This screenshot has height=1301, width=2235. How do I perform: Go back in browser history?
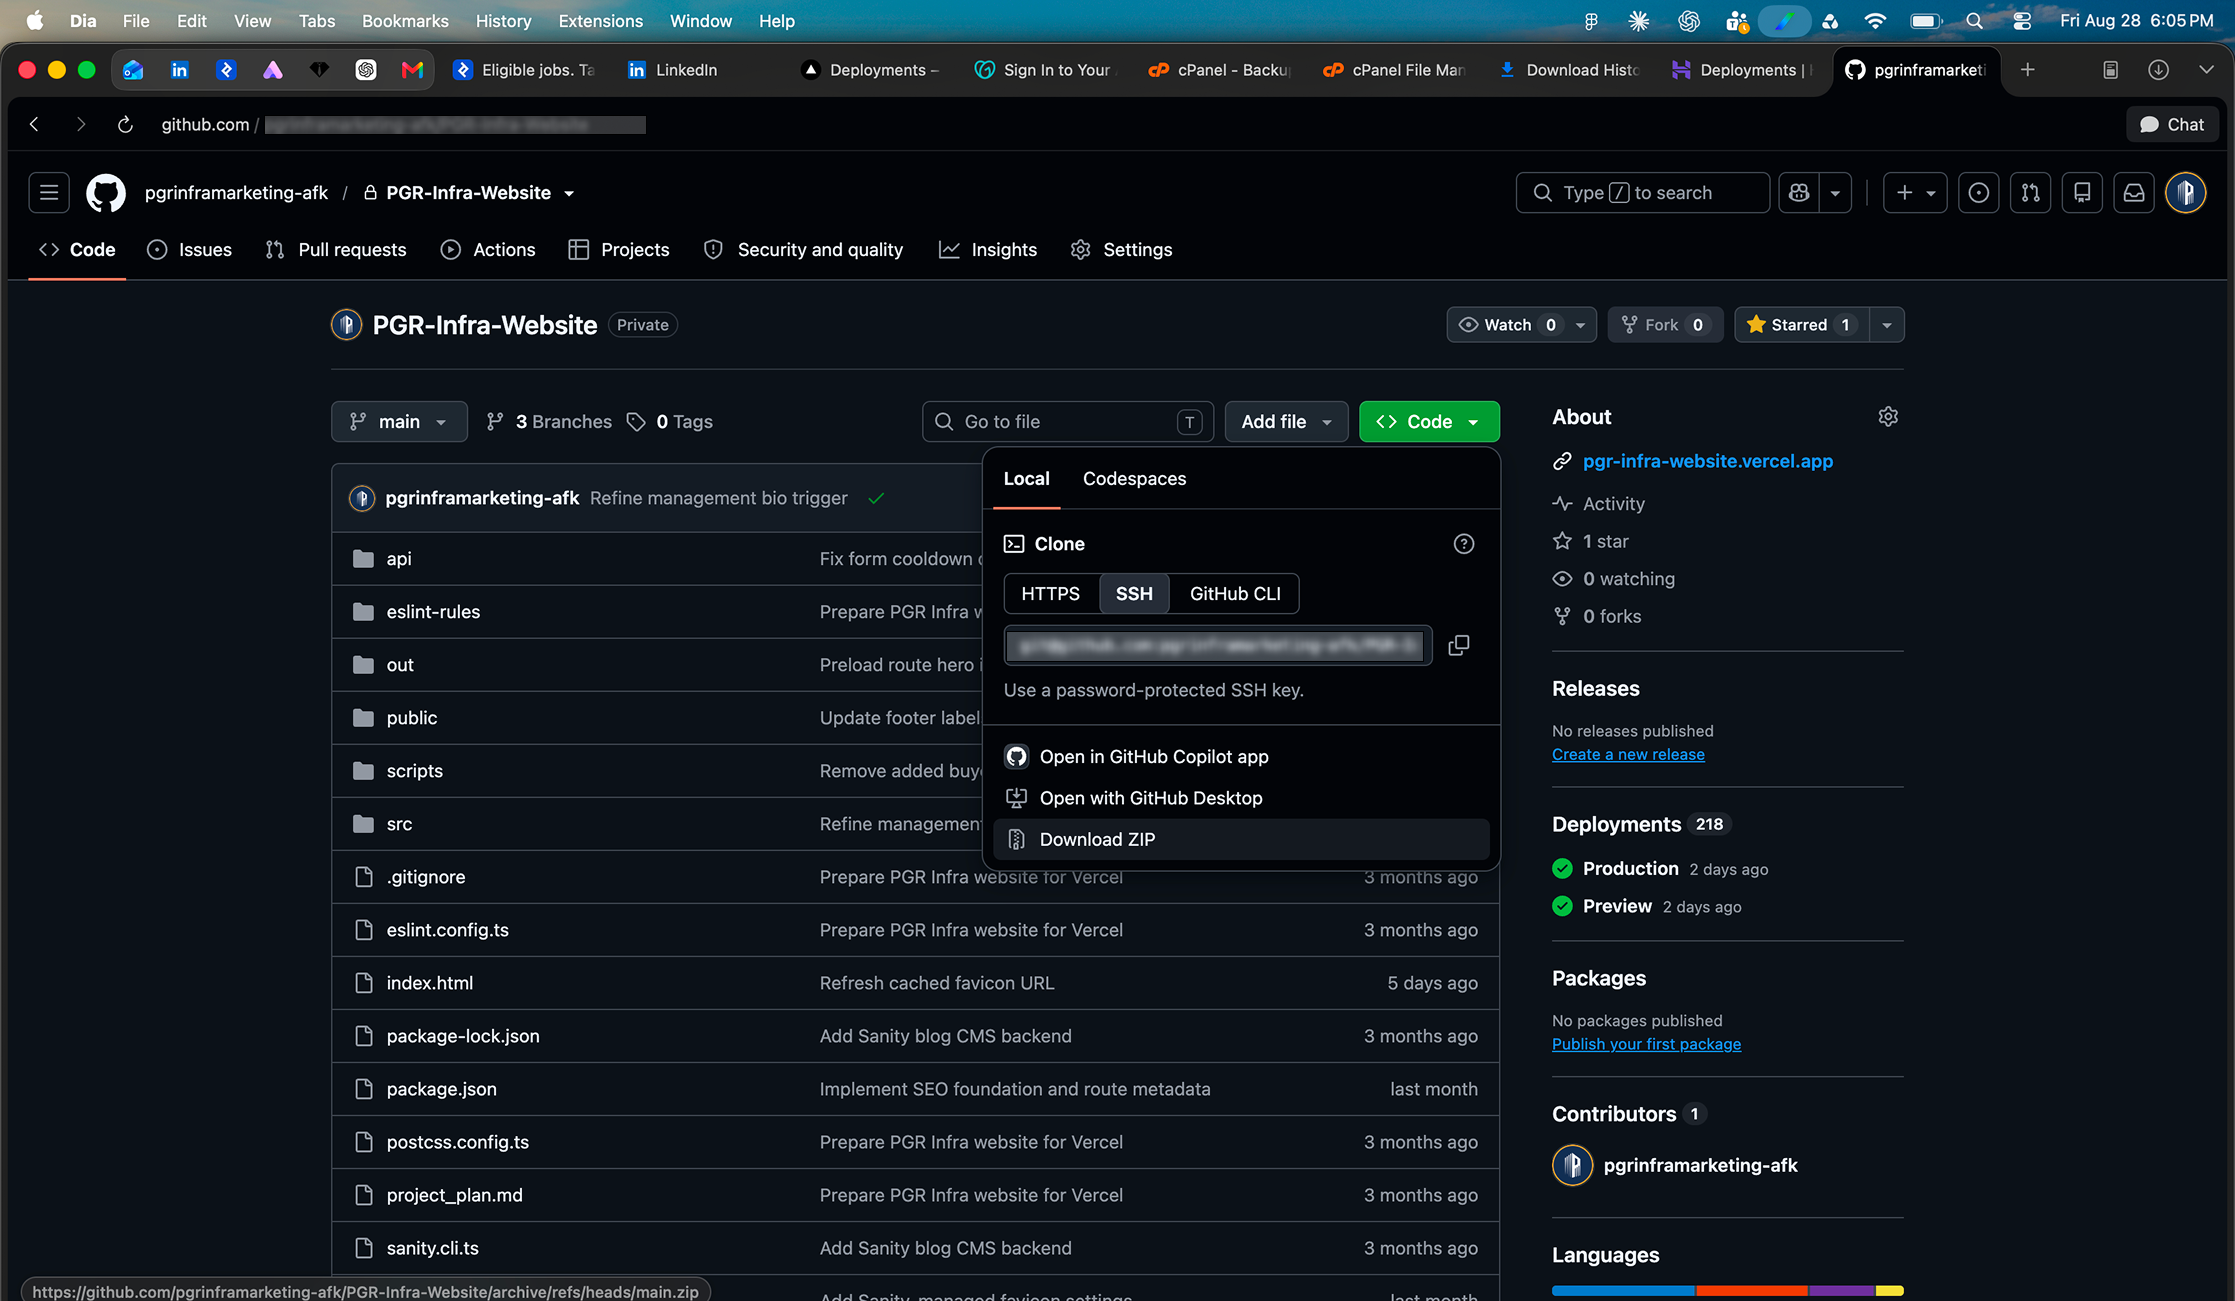(x=35, y=125)
